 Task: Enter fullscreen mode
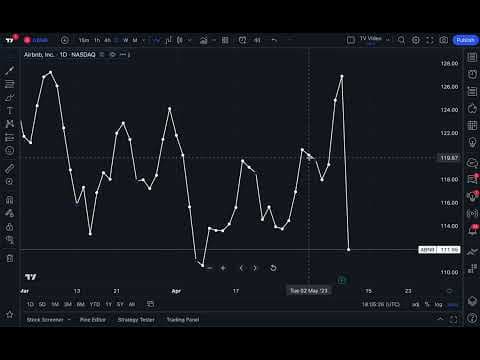click(430, 40)
